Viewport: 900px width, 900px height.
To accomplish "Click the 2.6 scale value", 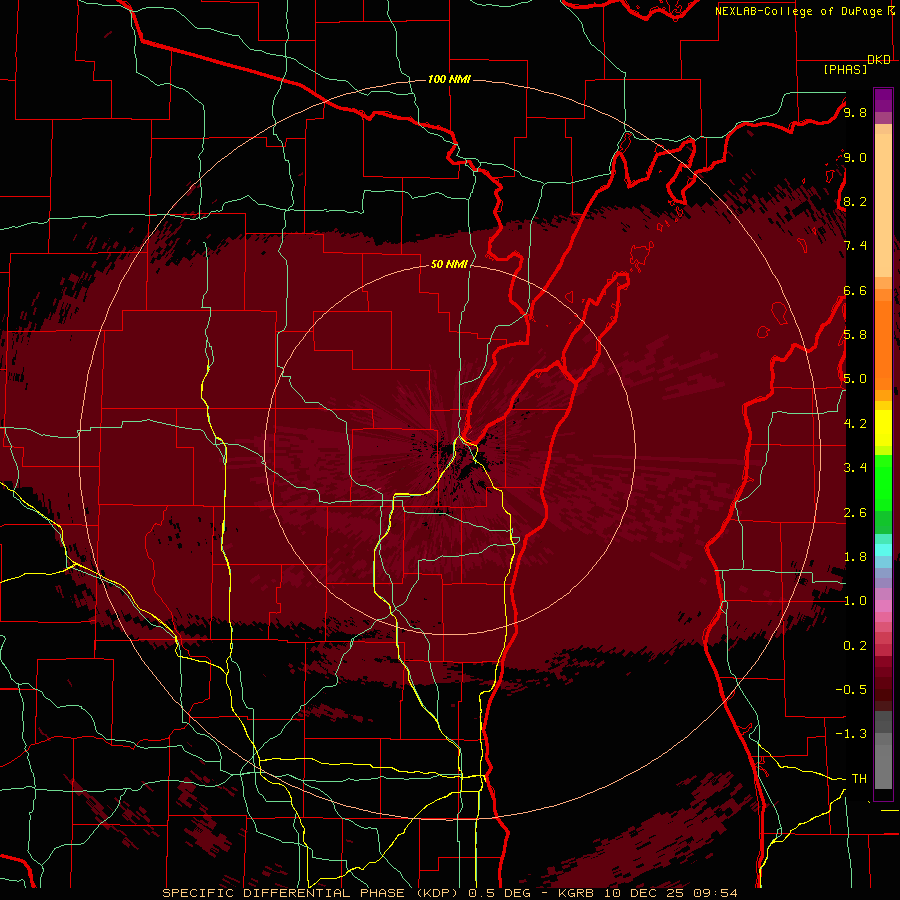I will coord(855,513).
